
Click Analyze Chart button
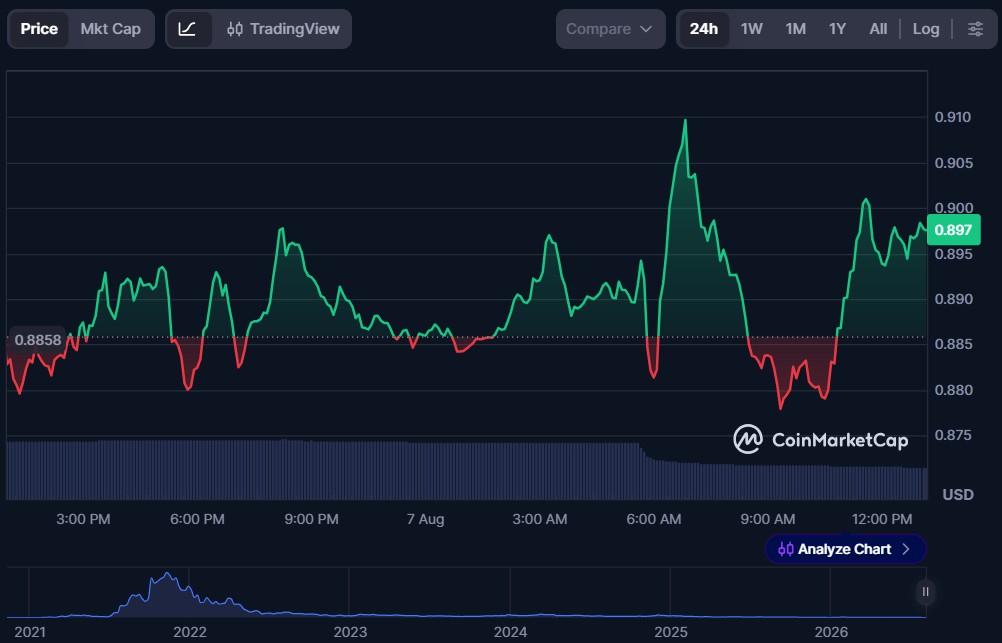[845, 549]
